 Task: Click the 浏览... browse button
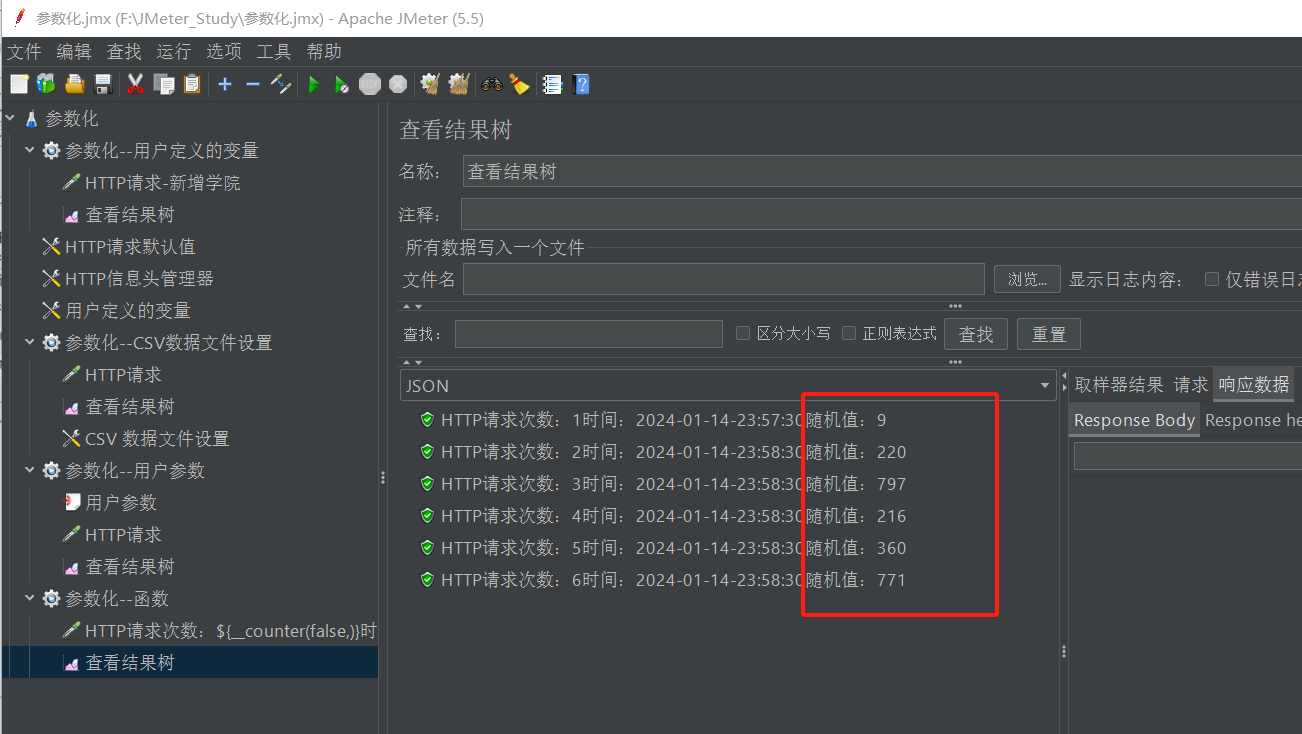tap(1027, 279)
